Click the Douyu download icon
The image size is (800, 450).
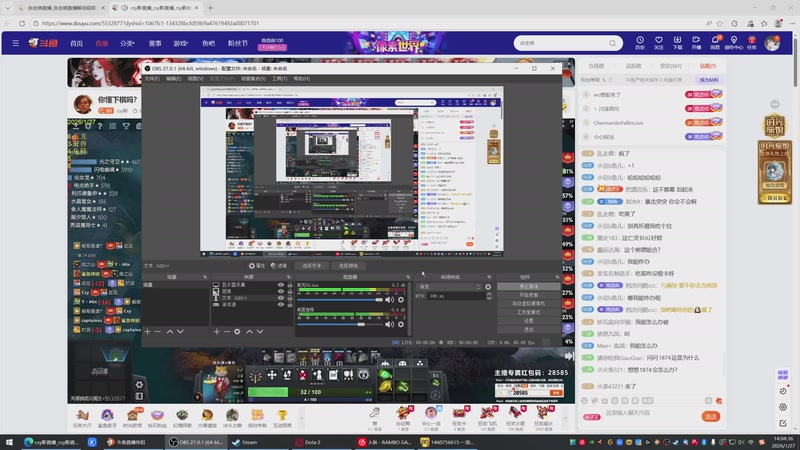coord(677,42)
